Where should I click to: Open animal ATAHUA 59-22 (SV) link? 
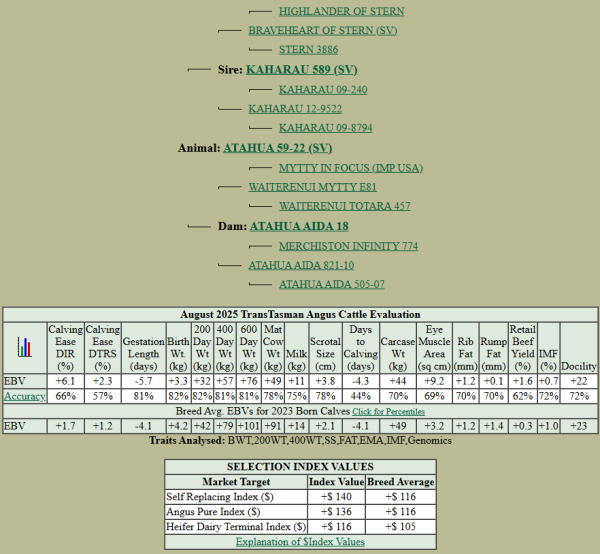tap(277, 148)
